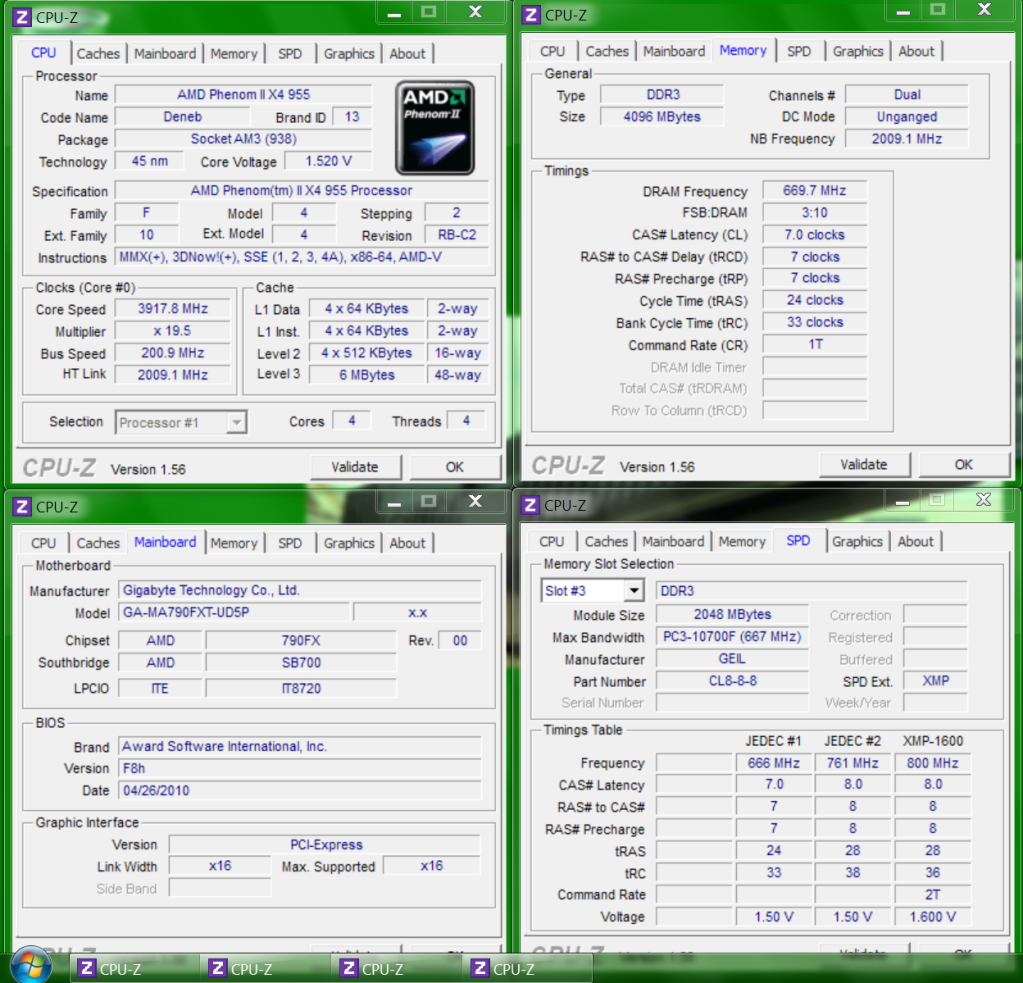Click the AMD Phenom II logo image
Screen dimensions: 1023x983
click(x=437, y=128)
